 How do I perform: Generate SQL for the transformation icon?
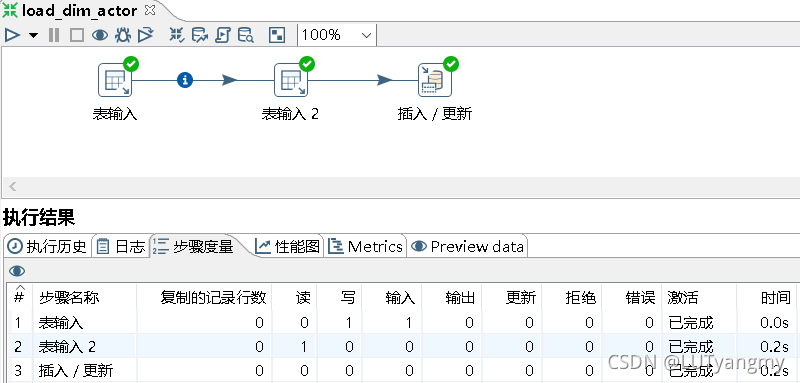pyautogui.click(x=223, y=35)
